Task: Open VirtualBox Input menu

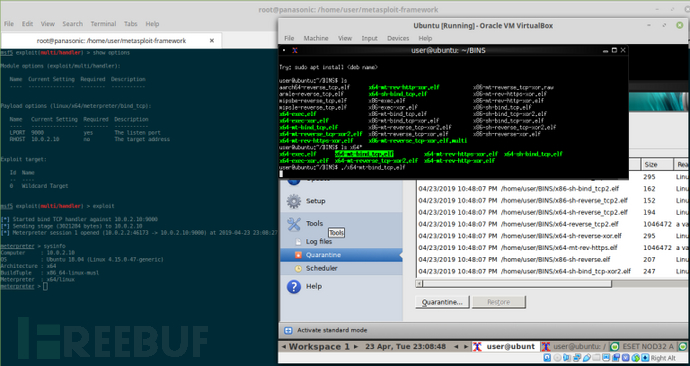Action: pyautogui.click(x=370, y=38)
